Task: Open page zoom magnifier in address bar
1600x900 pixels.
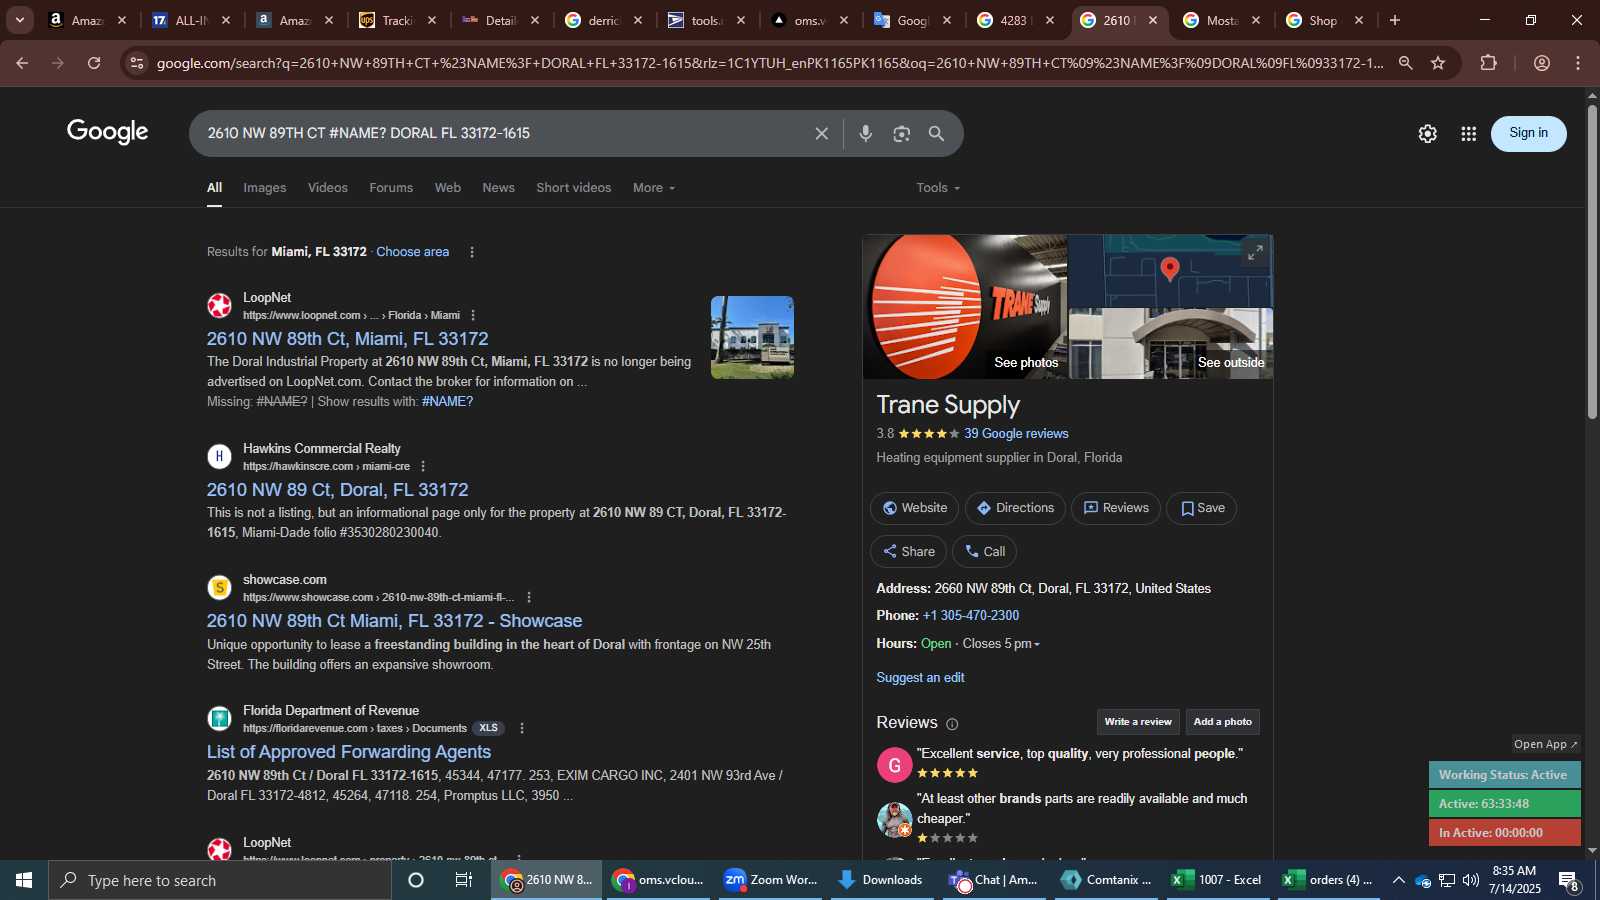Action: (x=1405, y=63)
